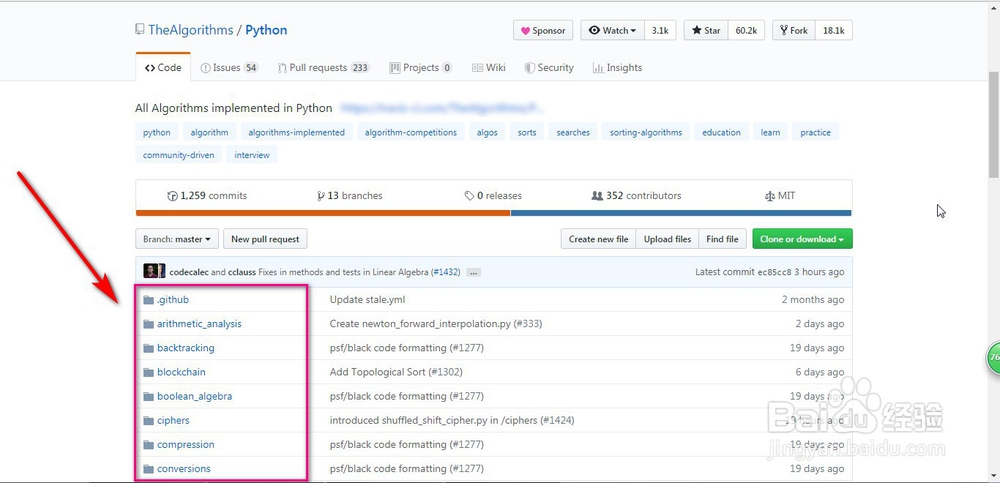The image size is (1000, 483).
Task: Click the education topic tag
Action: pos(721,132)
